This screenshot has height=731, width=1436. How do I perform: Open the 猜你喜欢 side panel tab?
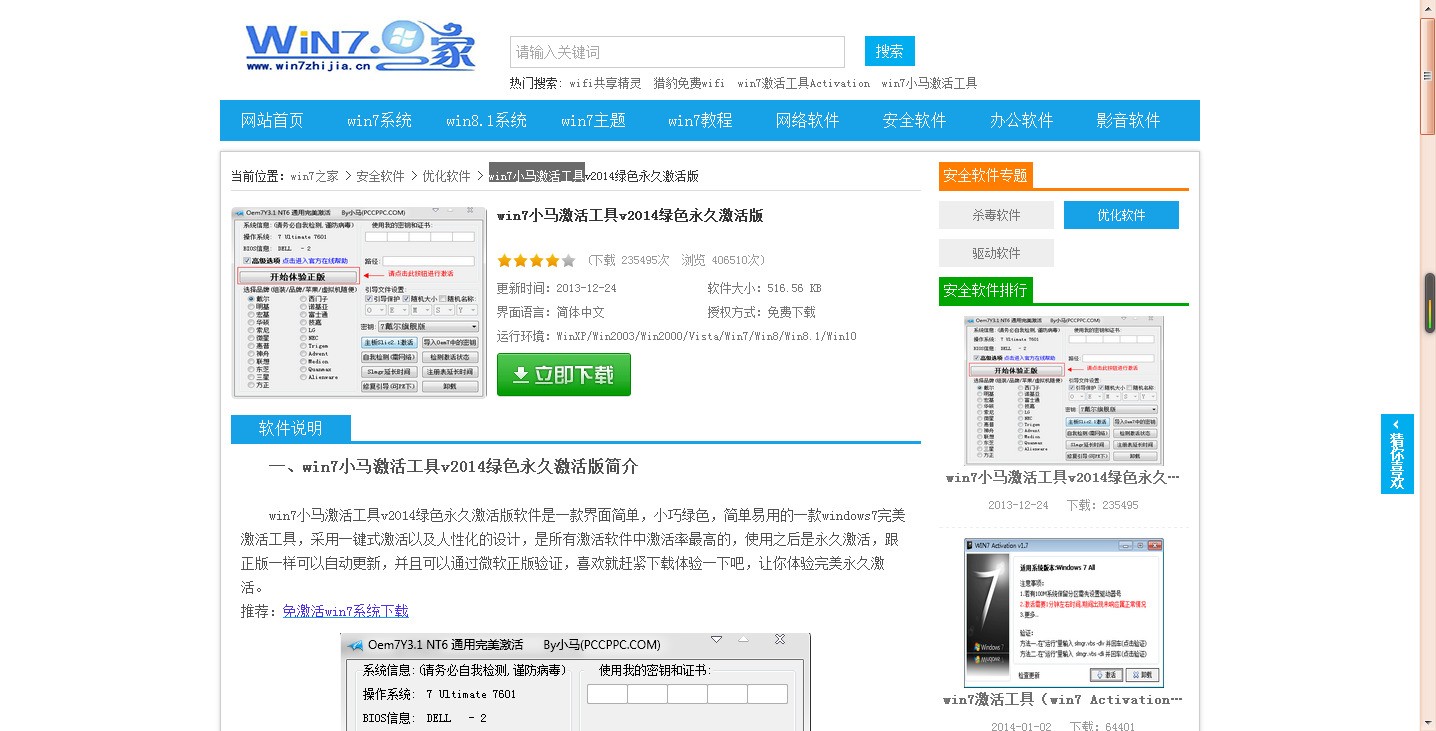(1397, 454)
